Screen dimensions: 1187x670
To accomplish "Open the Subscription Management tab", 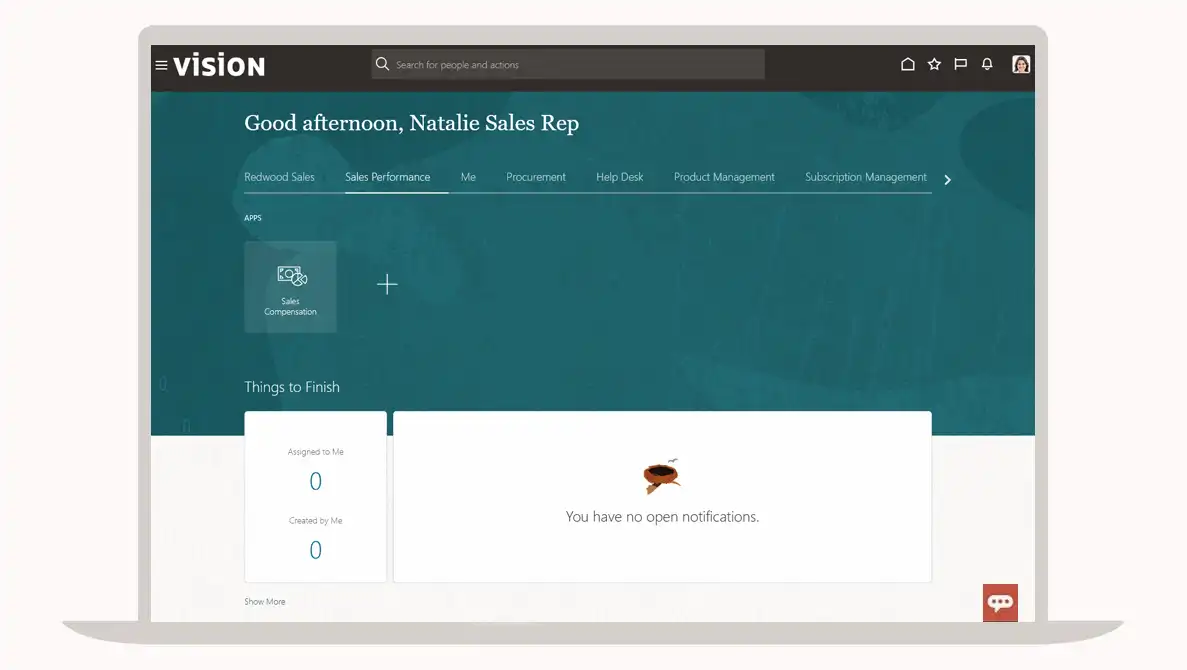I will tap(865, 176).
